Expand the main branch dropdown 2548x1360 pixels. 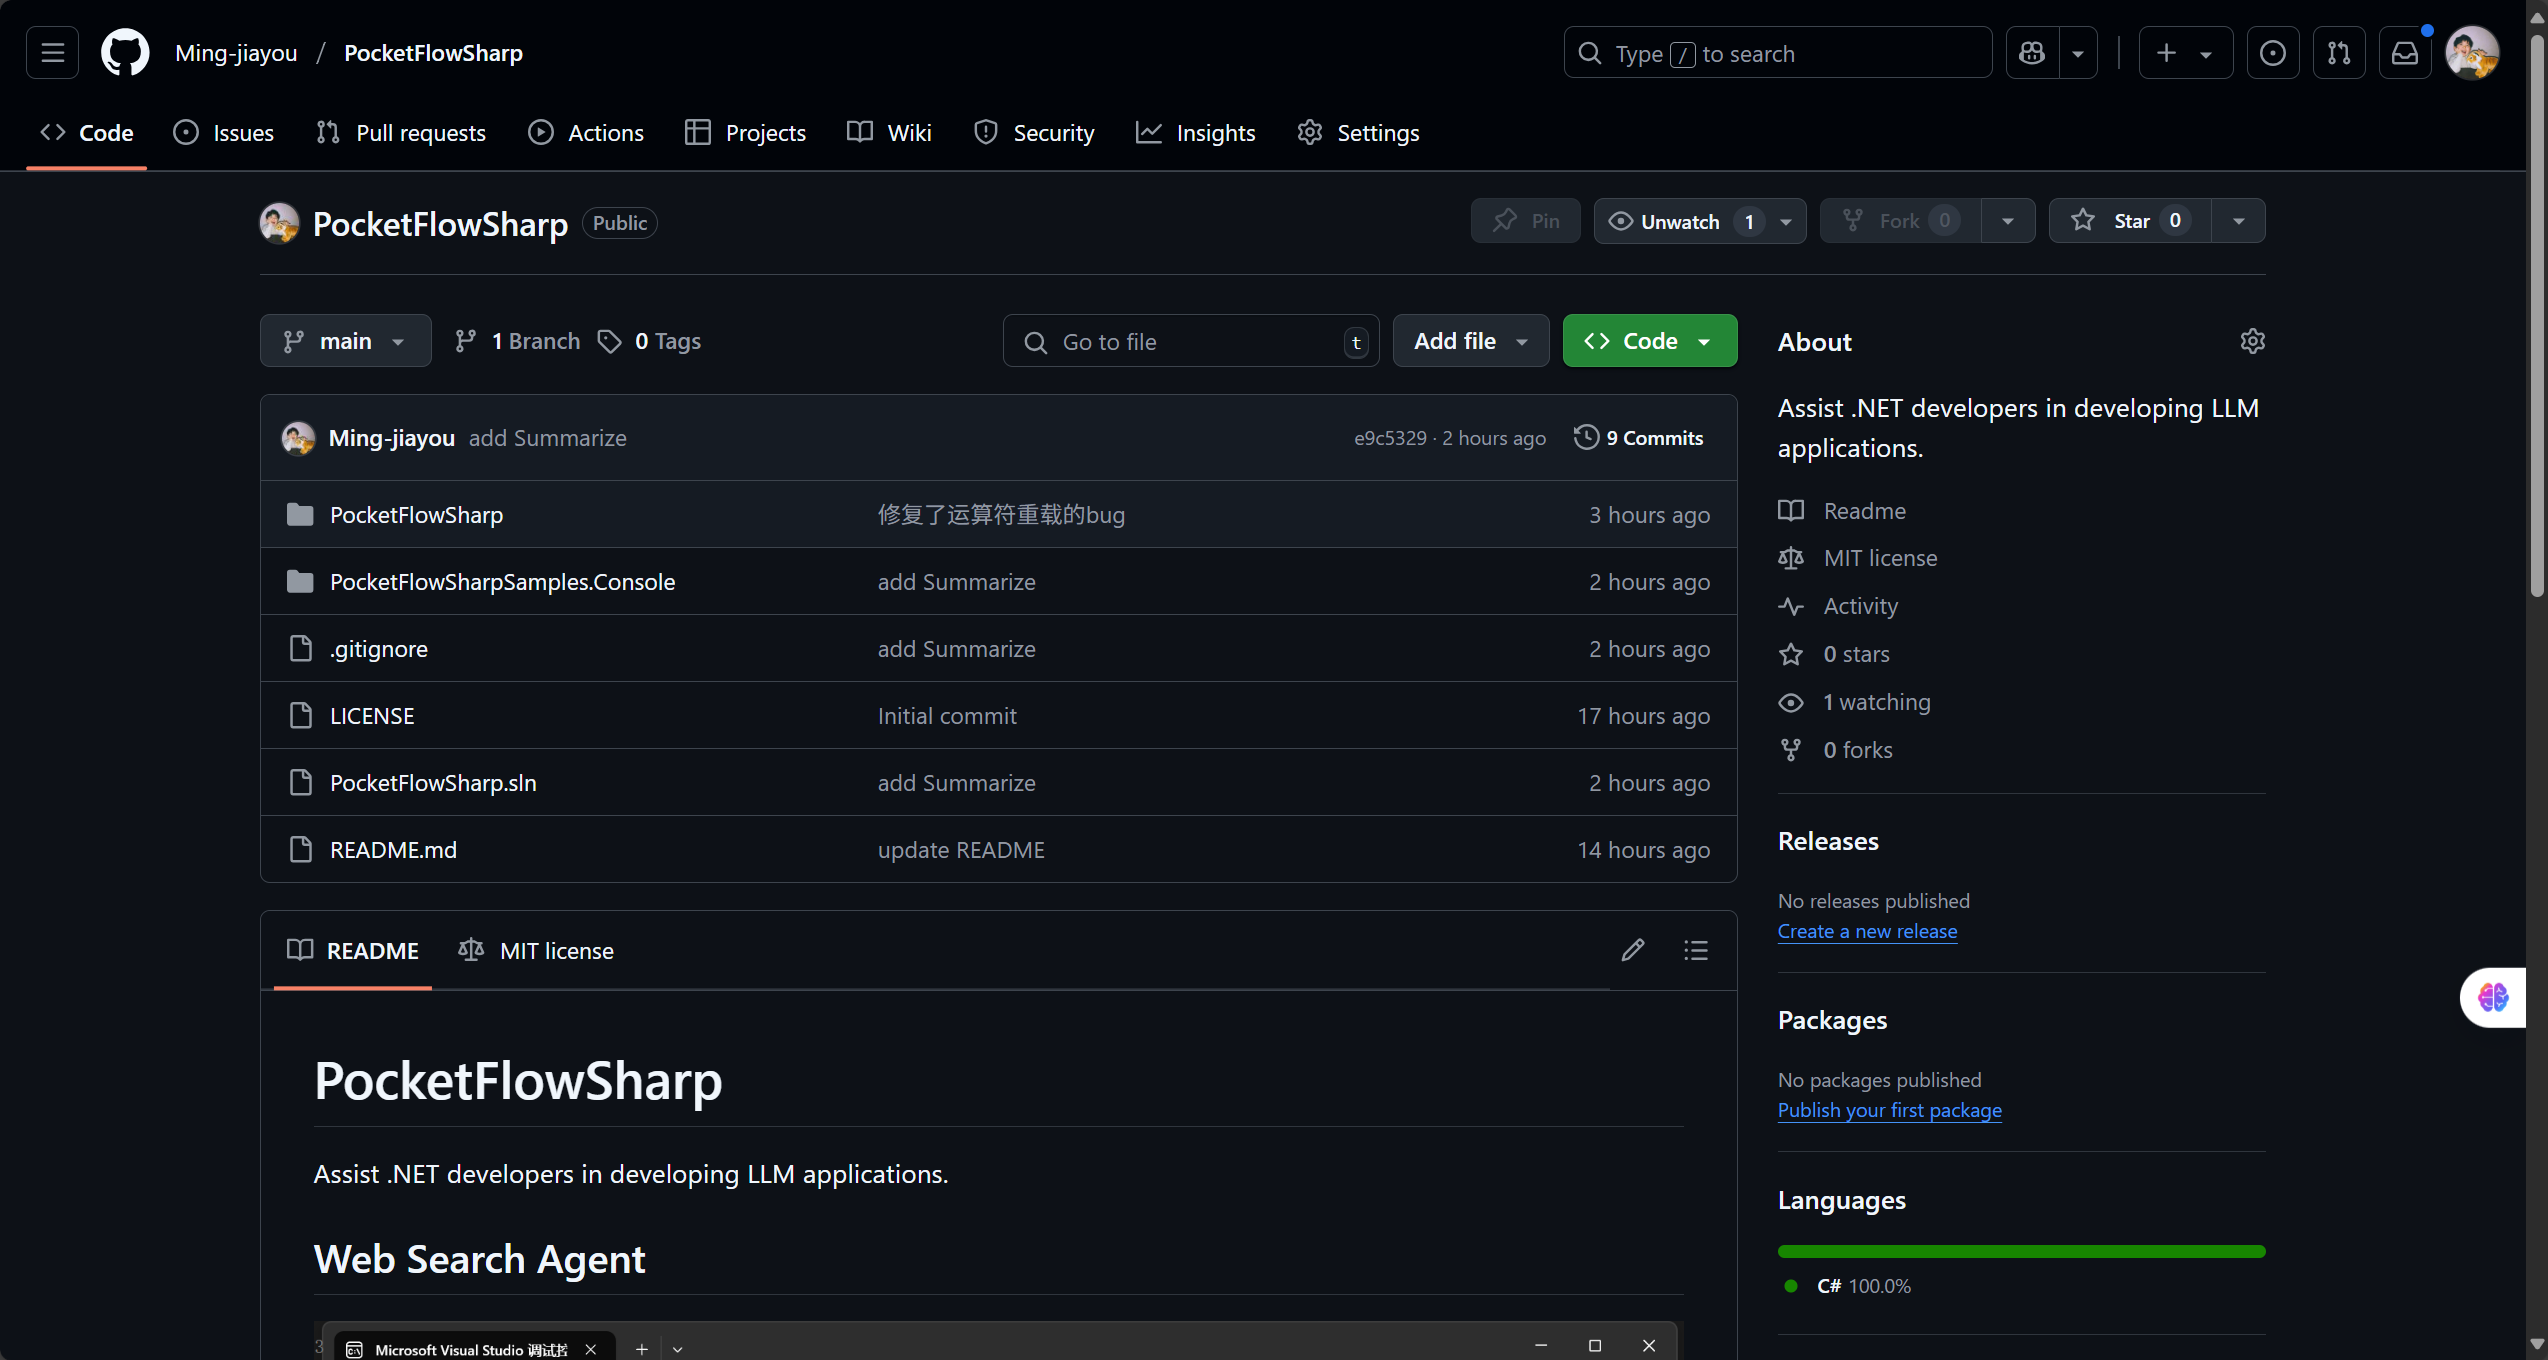[x=345, y=341]
